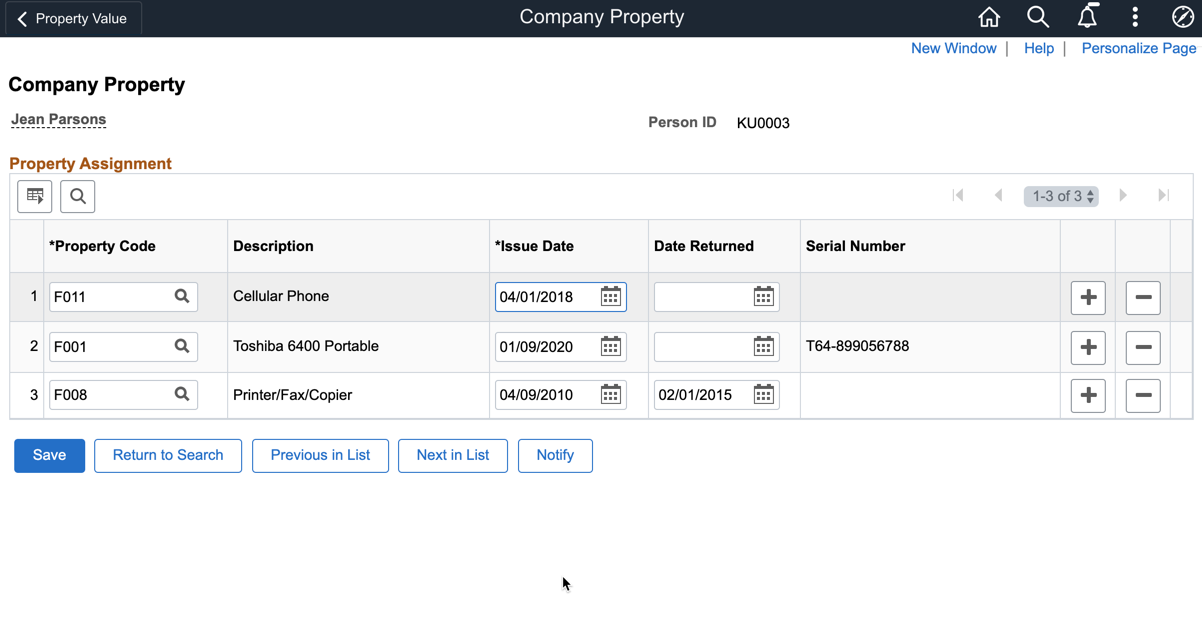The image size is (1202, 637).
Task: Click the NavBar compass icon
Action: click(x=1182, y=17)
